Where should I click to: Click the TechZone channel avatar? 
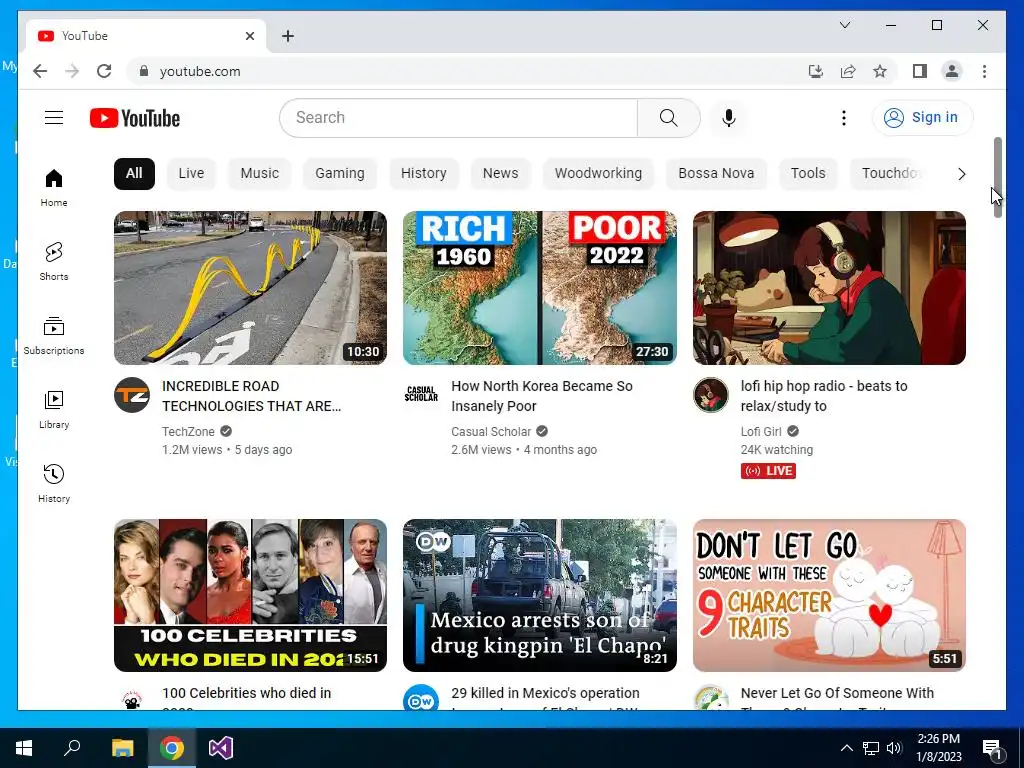pyautogui.click(x=132, y=395)
